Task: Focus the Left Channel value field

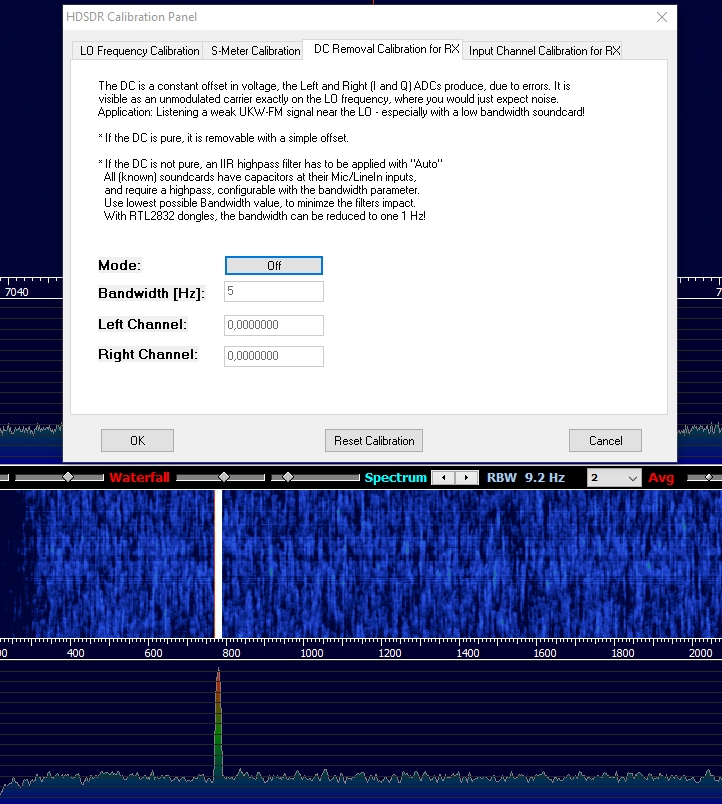Action: pos(274,325)
